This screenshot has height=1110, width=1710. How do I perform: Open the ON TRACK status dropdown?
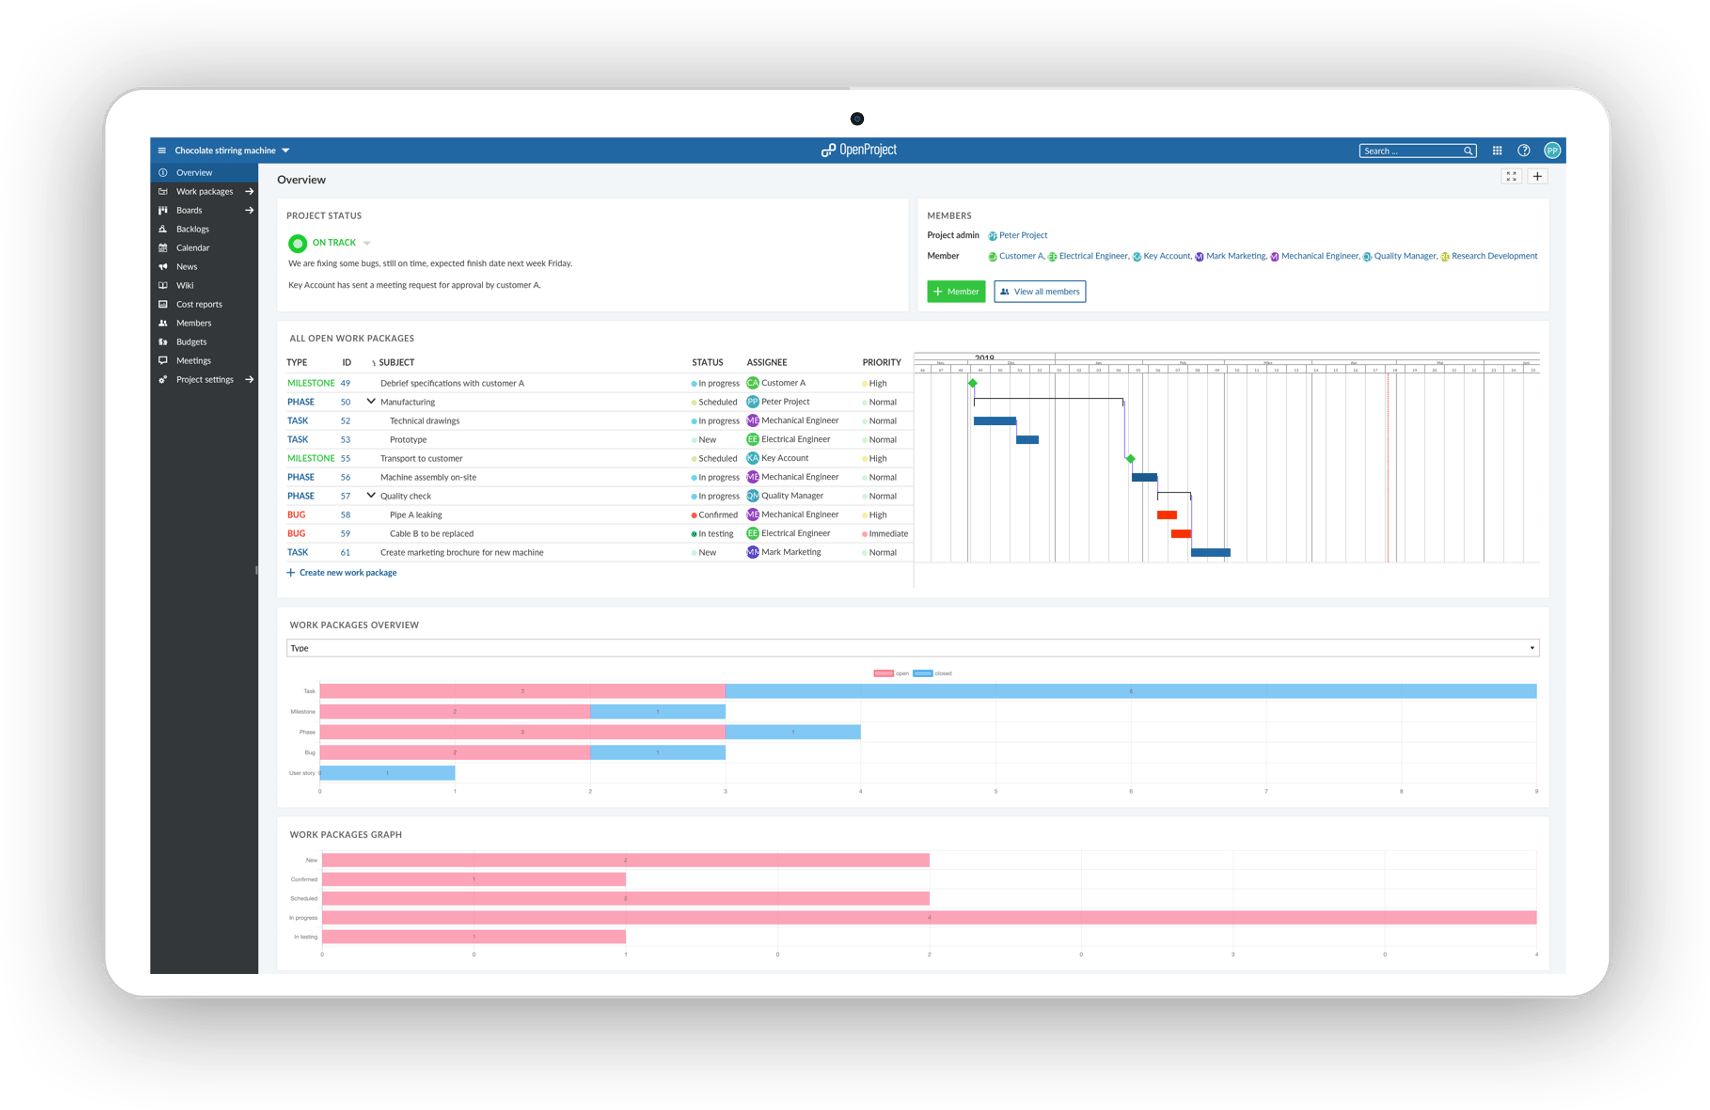click(367, 243)
